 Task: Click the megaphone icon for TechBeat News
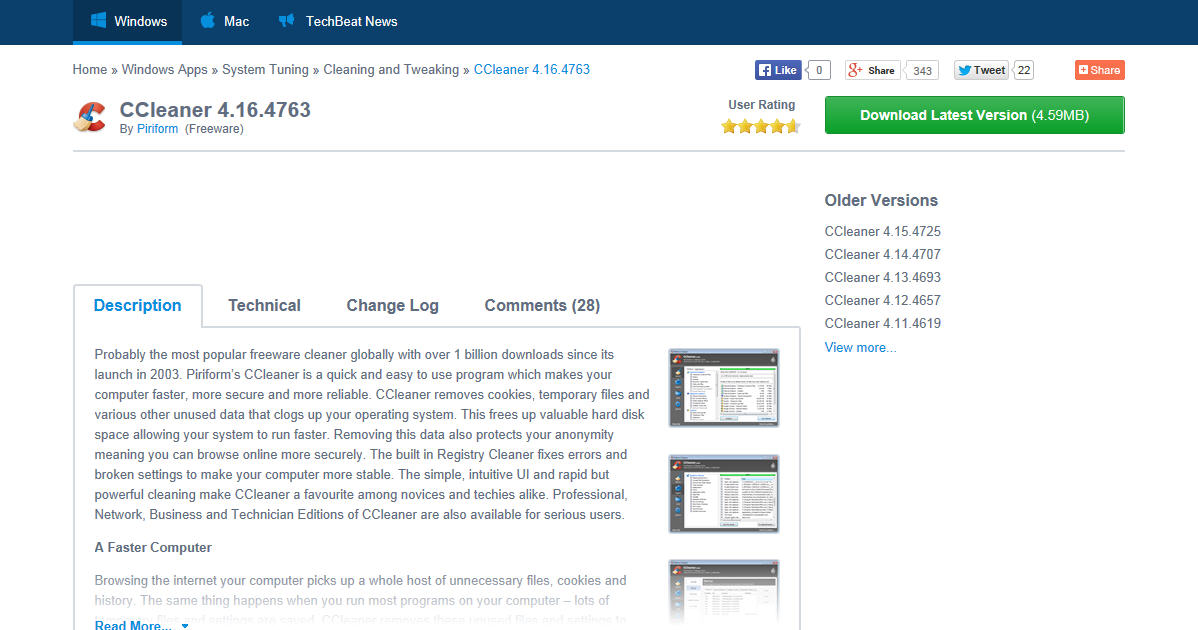[x=287, y=21]
